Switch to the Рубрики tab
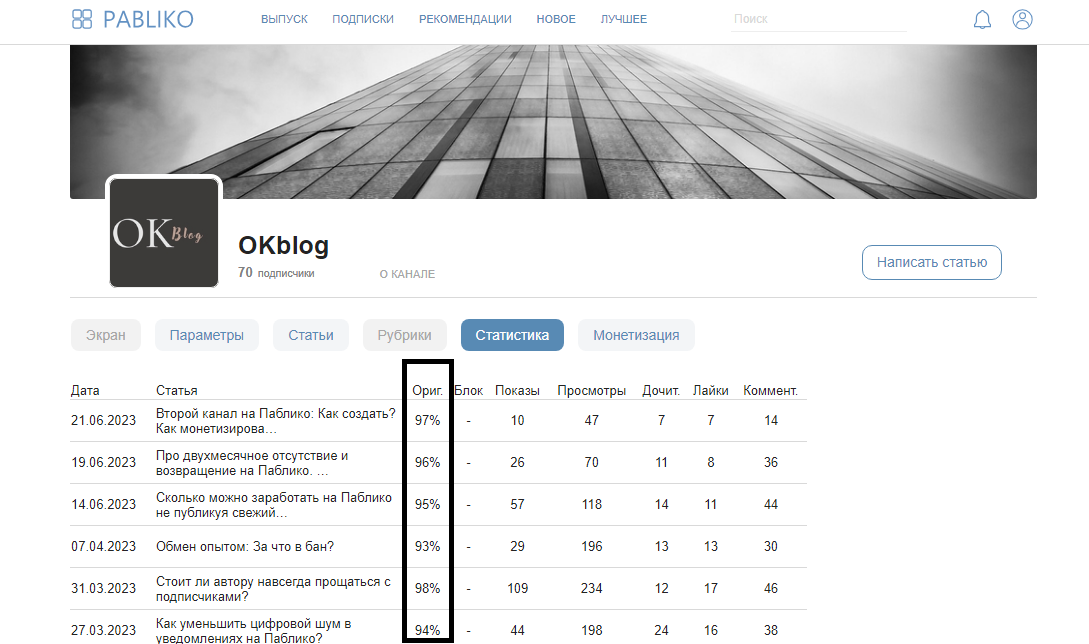 tap(404, 336)
